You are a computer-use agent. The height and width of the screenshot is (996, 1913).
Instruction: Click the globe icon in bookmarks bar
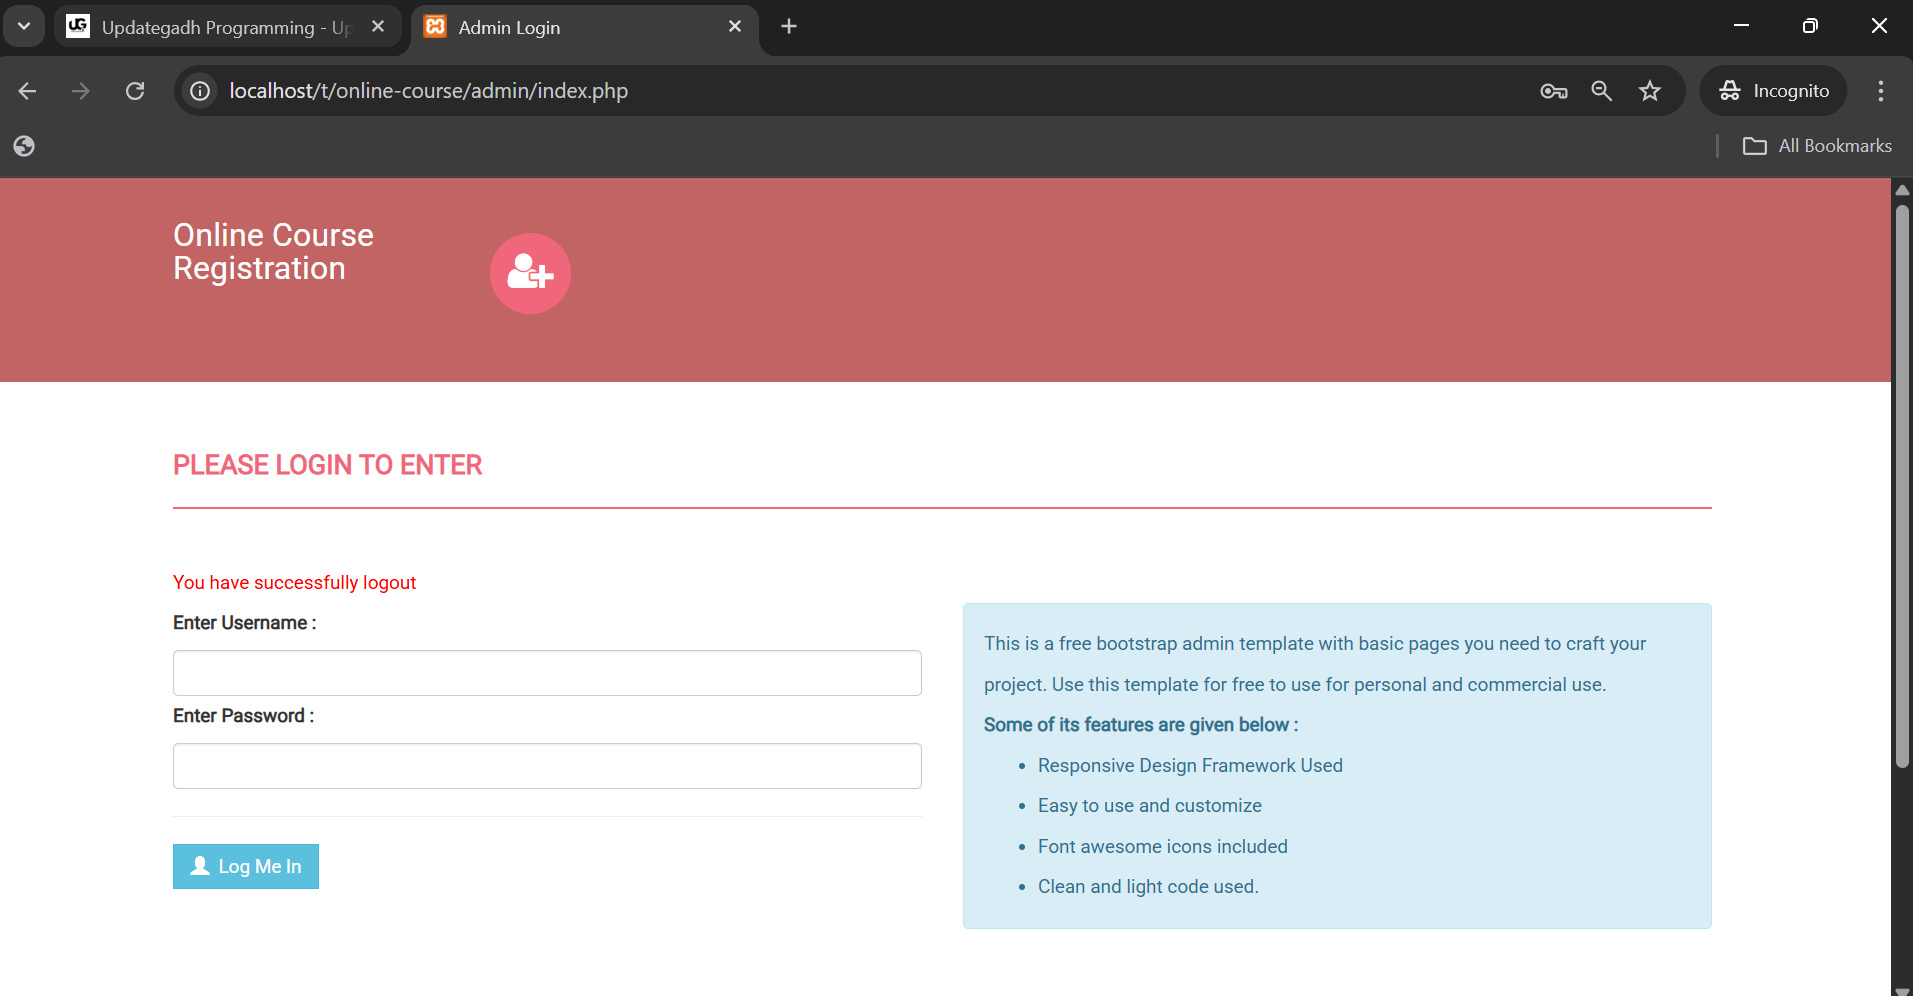coord(24,146)
